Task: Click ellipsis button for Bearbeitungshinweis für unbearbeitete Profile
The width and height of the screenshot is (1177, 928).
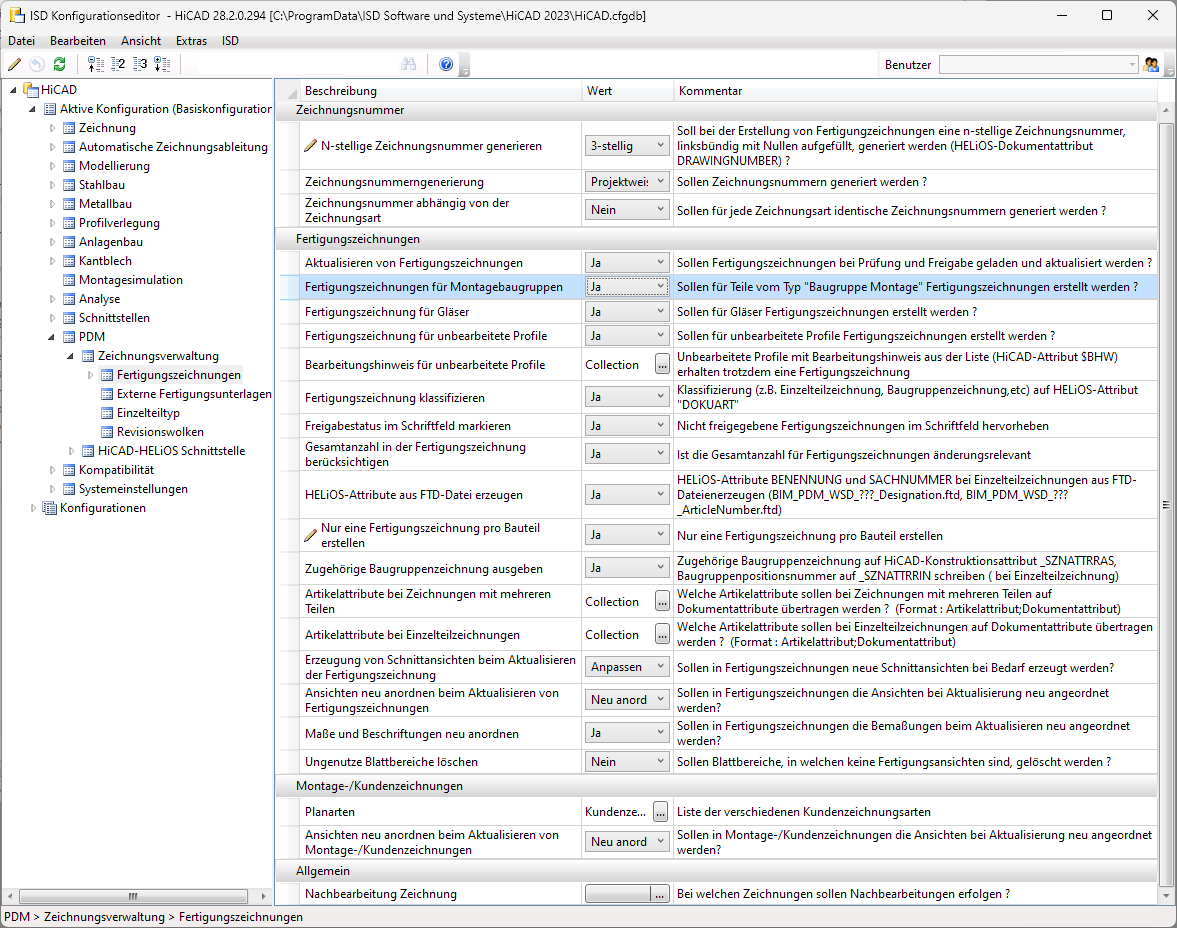Action: [x=662, y=365]
